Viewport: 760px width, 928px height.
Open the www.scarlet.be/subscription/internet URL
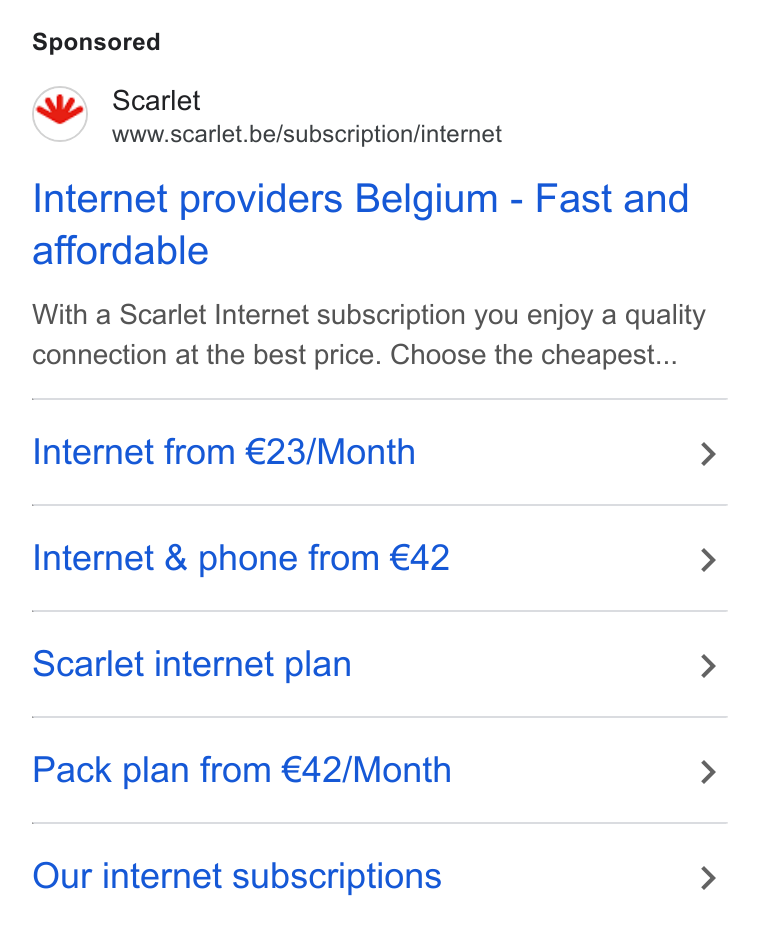tap(307, 134)
